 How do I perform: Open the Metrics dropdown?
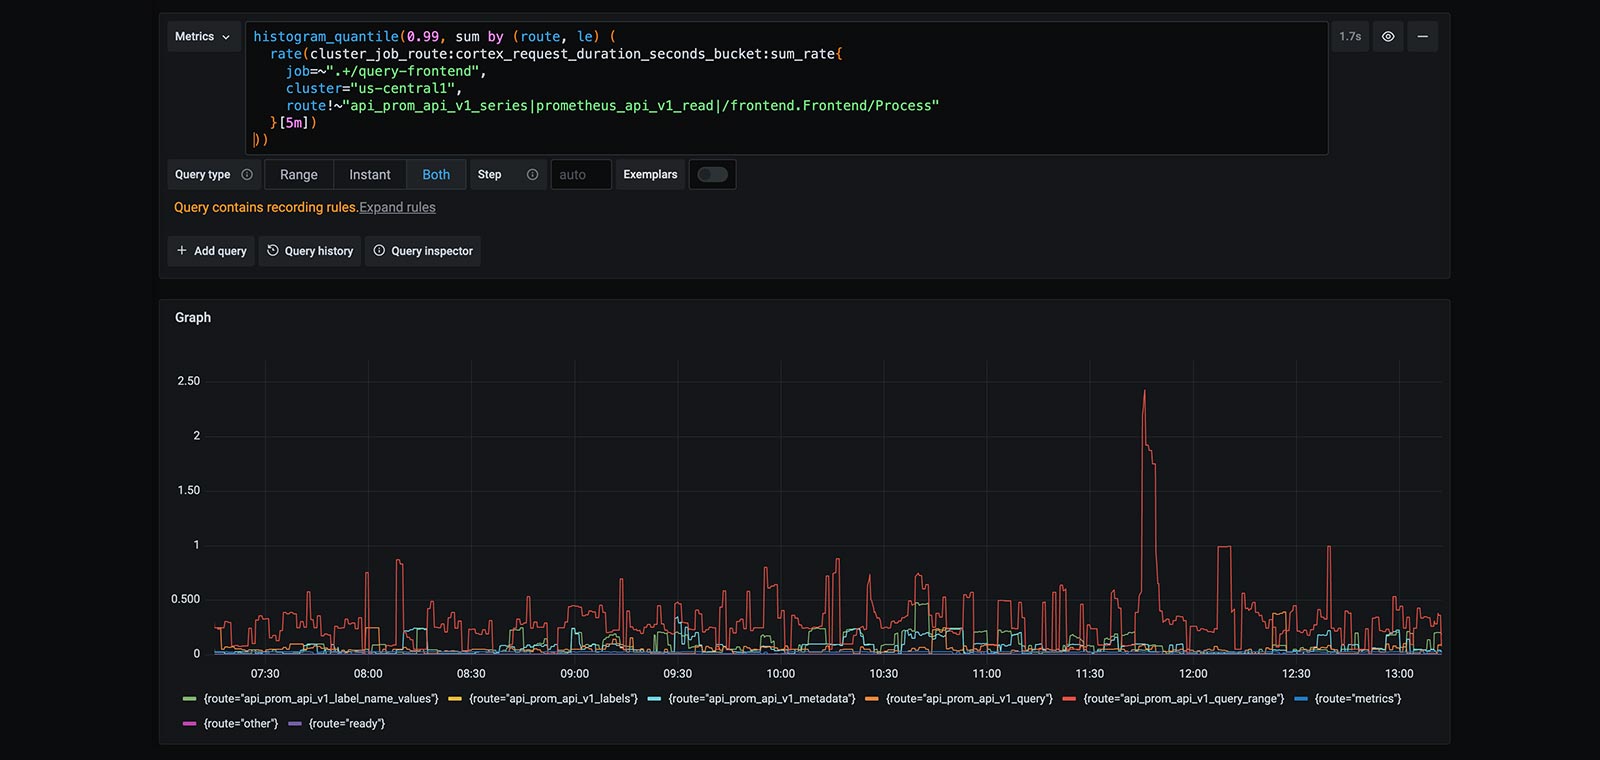(x=203, y=37)
